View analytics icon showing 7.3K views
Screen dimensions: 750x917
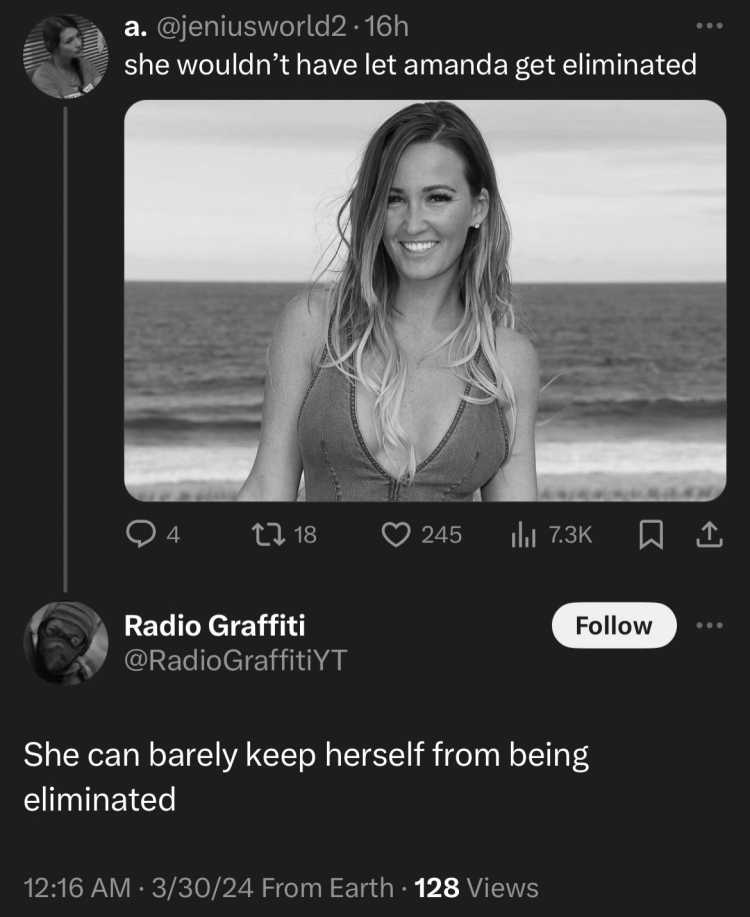tap(523, 535)
